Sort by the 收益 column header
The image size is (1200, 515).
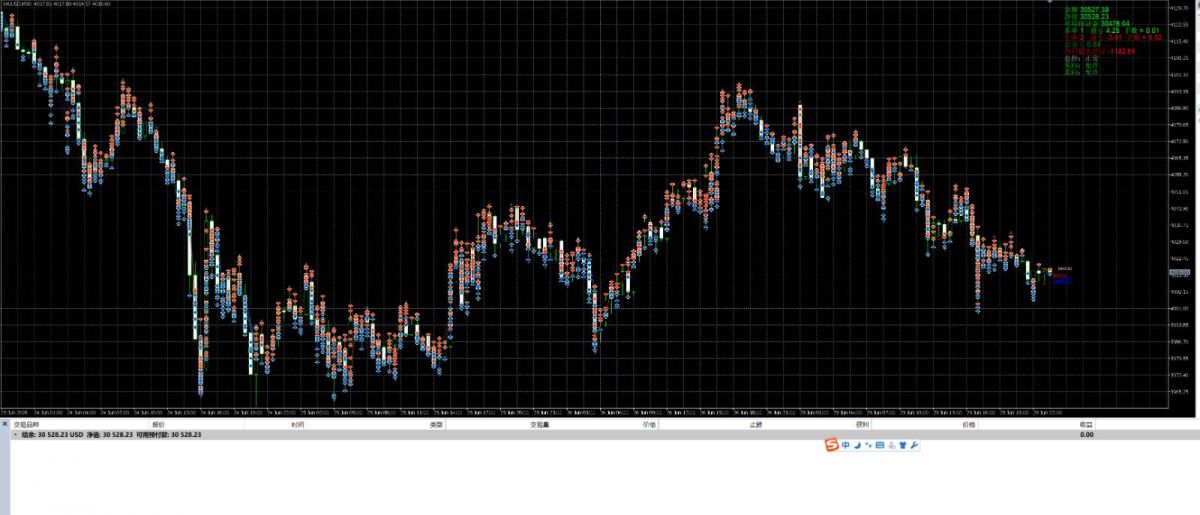tap(1086, 424)
